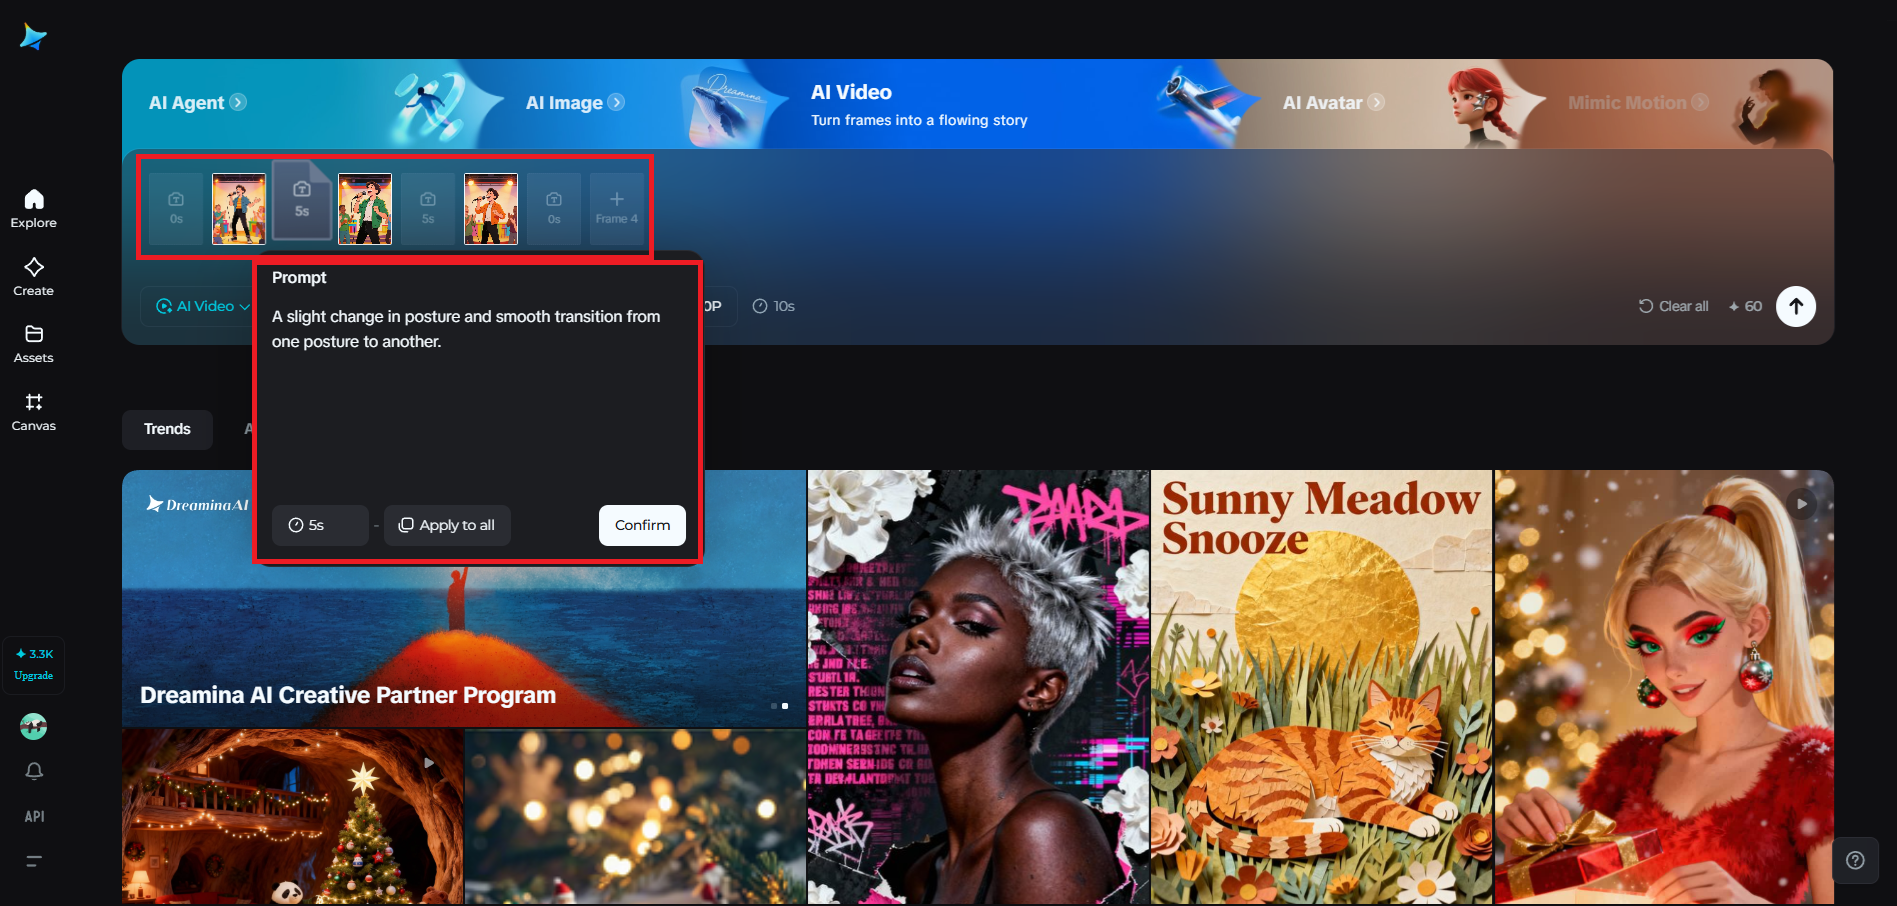Click the 0s prompt slot before first frame
Image resolution: width=1897 pixels, height=906 pixels.
(176, 209)
